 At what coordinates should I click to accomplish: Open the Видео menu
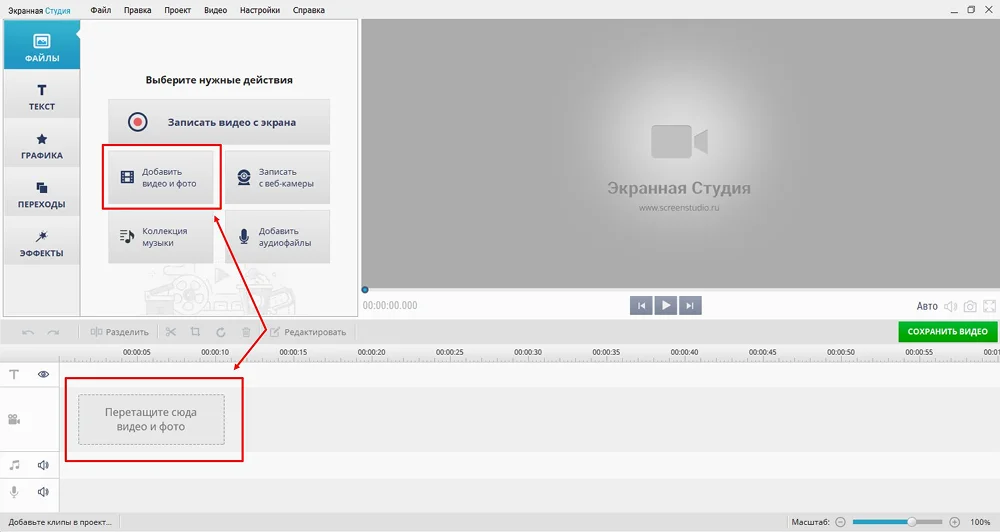click(216, 10)
